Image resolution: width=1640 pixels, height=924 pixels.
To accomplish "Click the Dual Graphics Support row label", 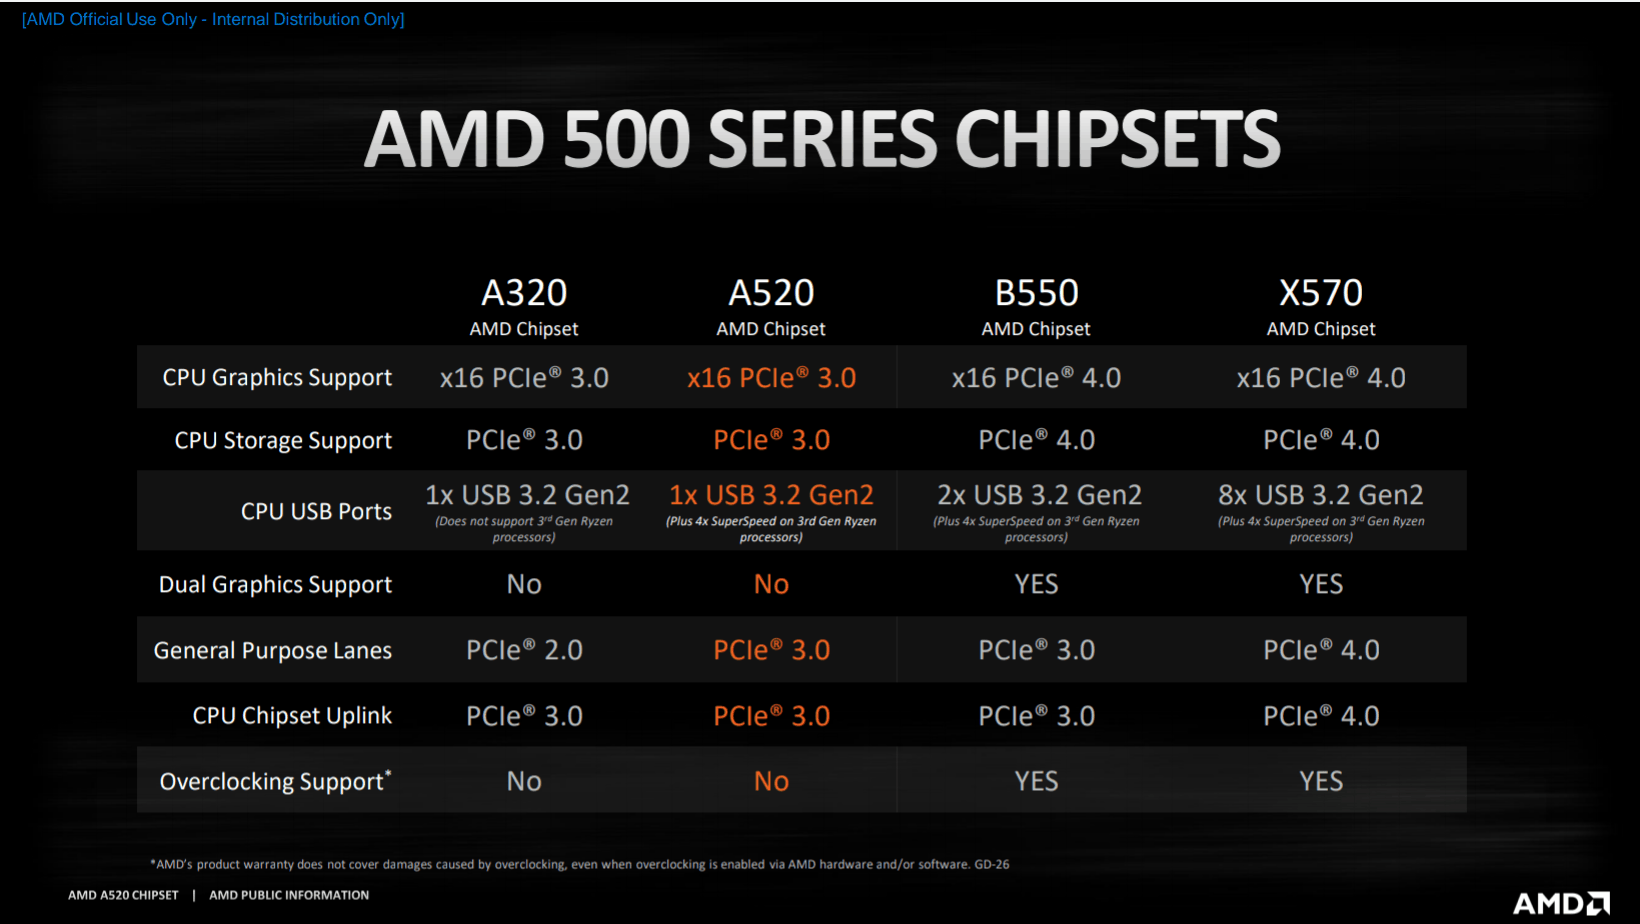I will tap(275, 585).
